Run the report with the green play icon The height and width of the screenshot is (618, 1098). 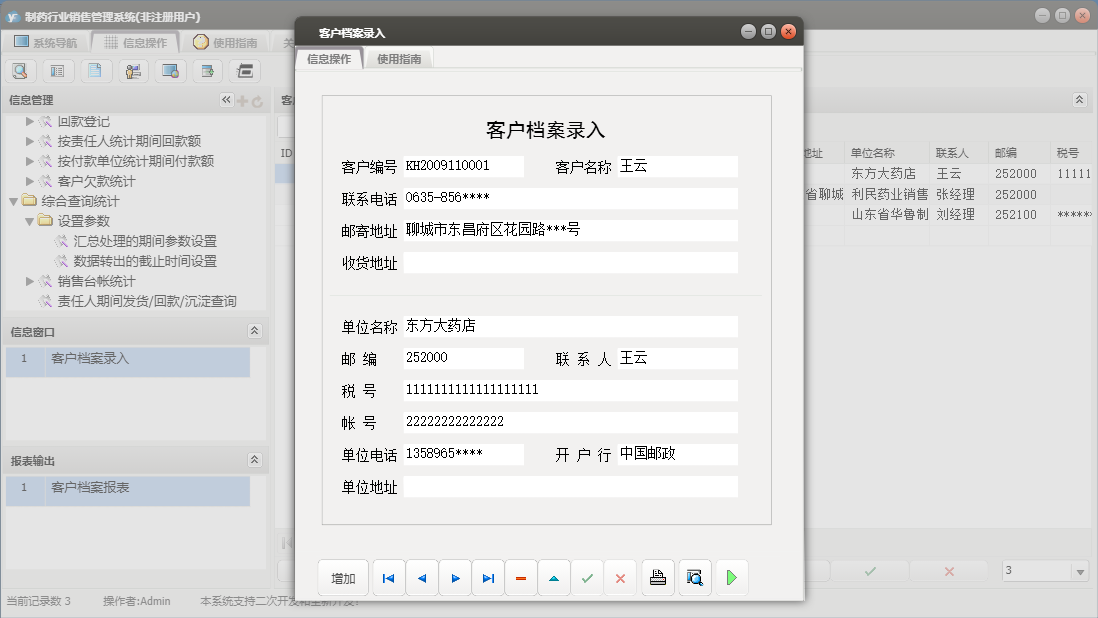[x=731, y=577]
